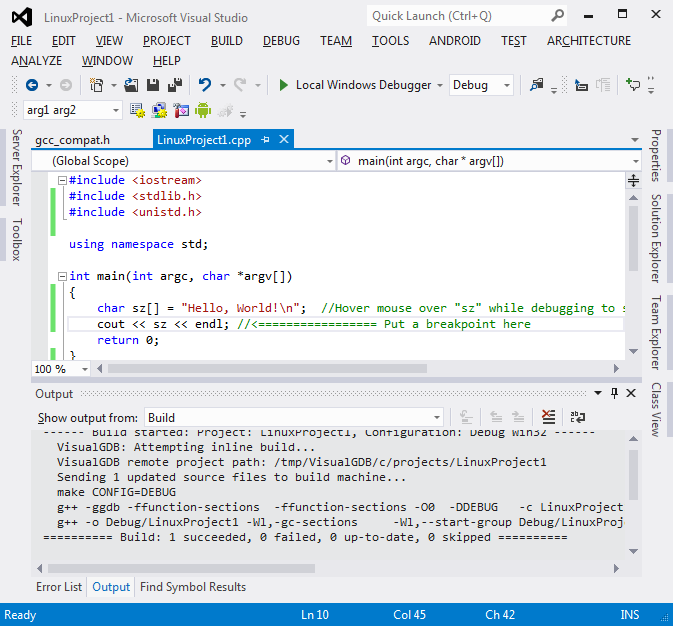673x626 pixels.
Task: Click the code line with cout << sz
Action: click(345, 324)
